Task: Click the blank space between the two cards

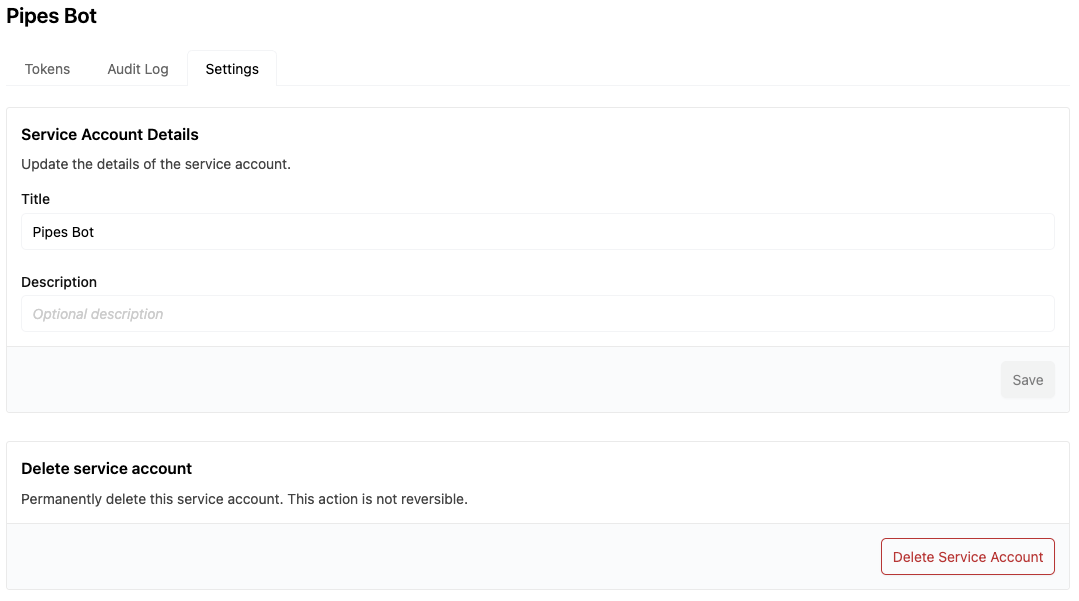Action: tap(537, 427)
